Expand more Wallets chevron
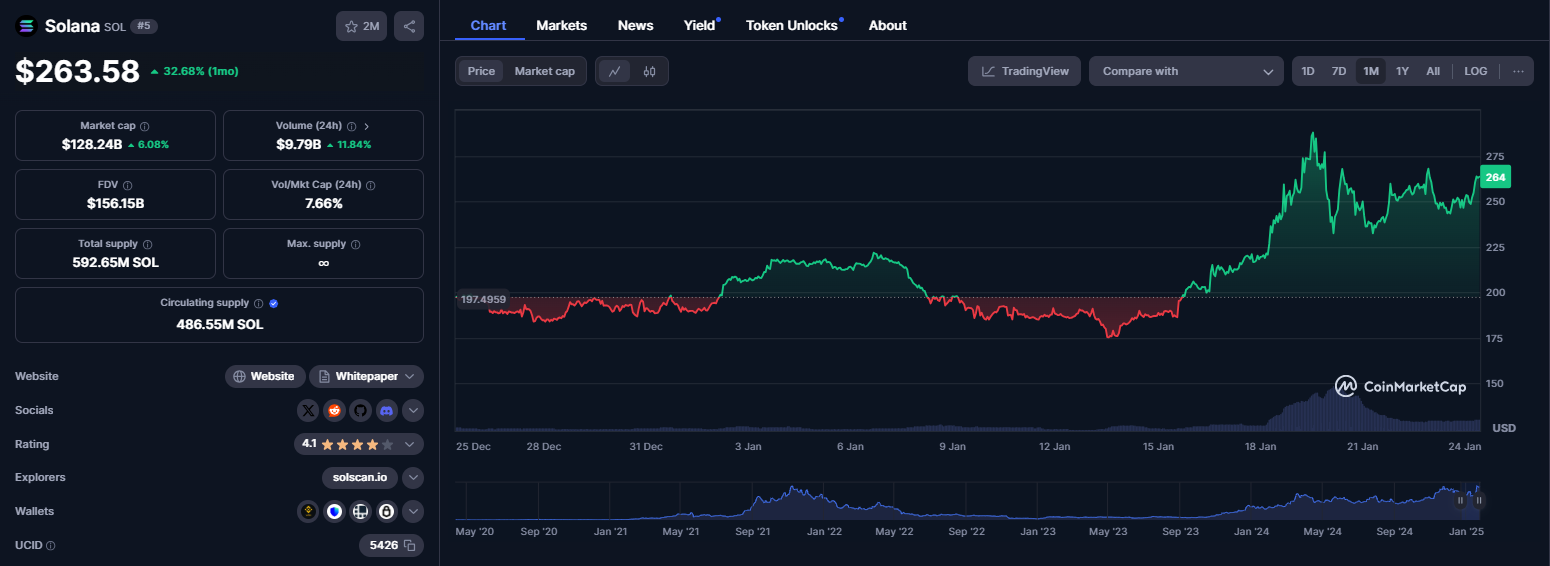The image size is (1550, 566). (413, 512)
